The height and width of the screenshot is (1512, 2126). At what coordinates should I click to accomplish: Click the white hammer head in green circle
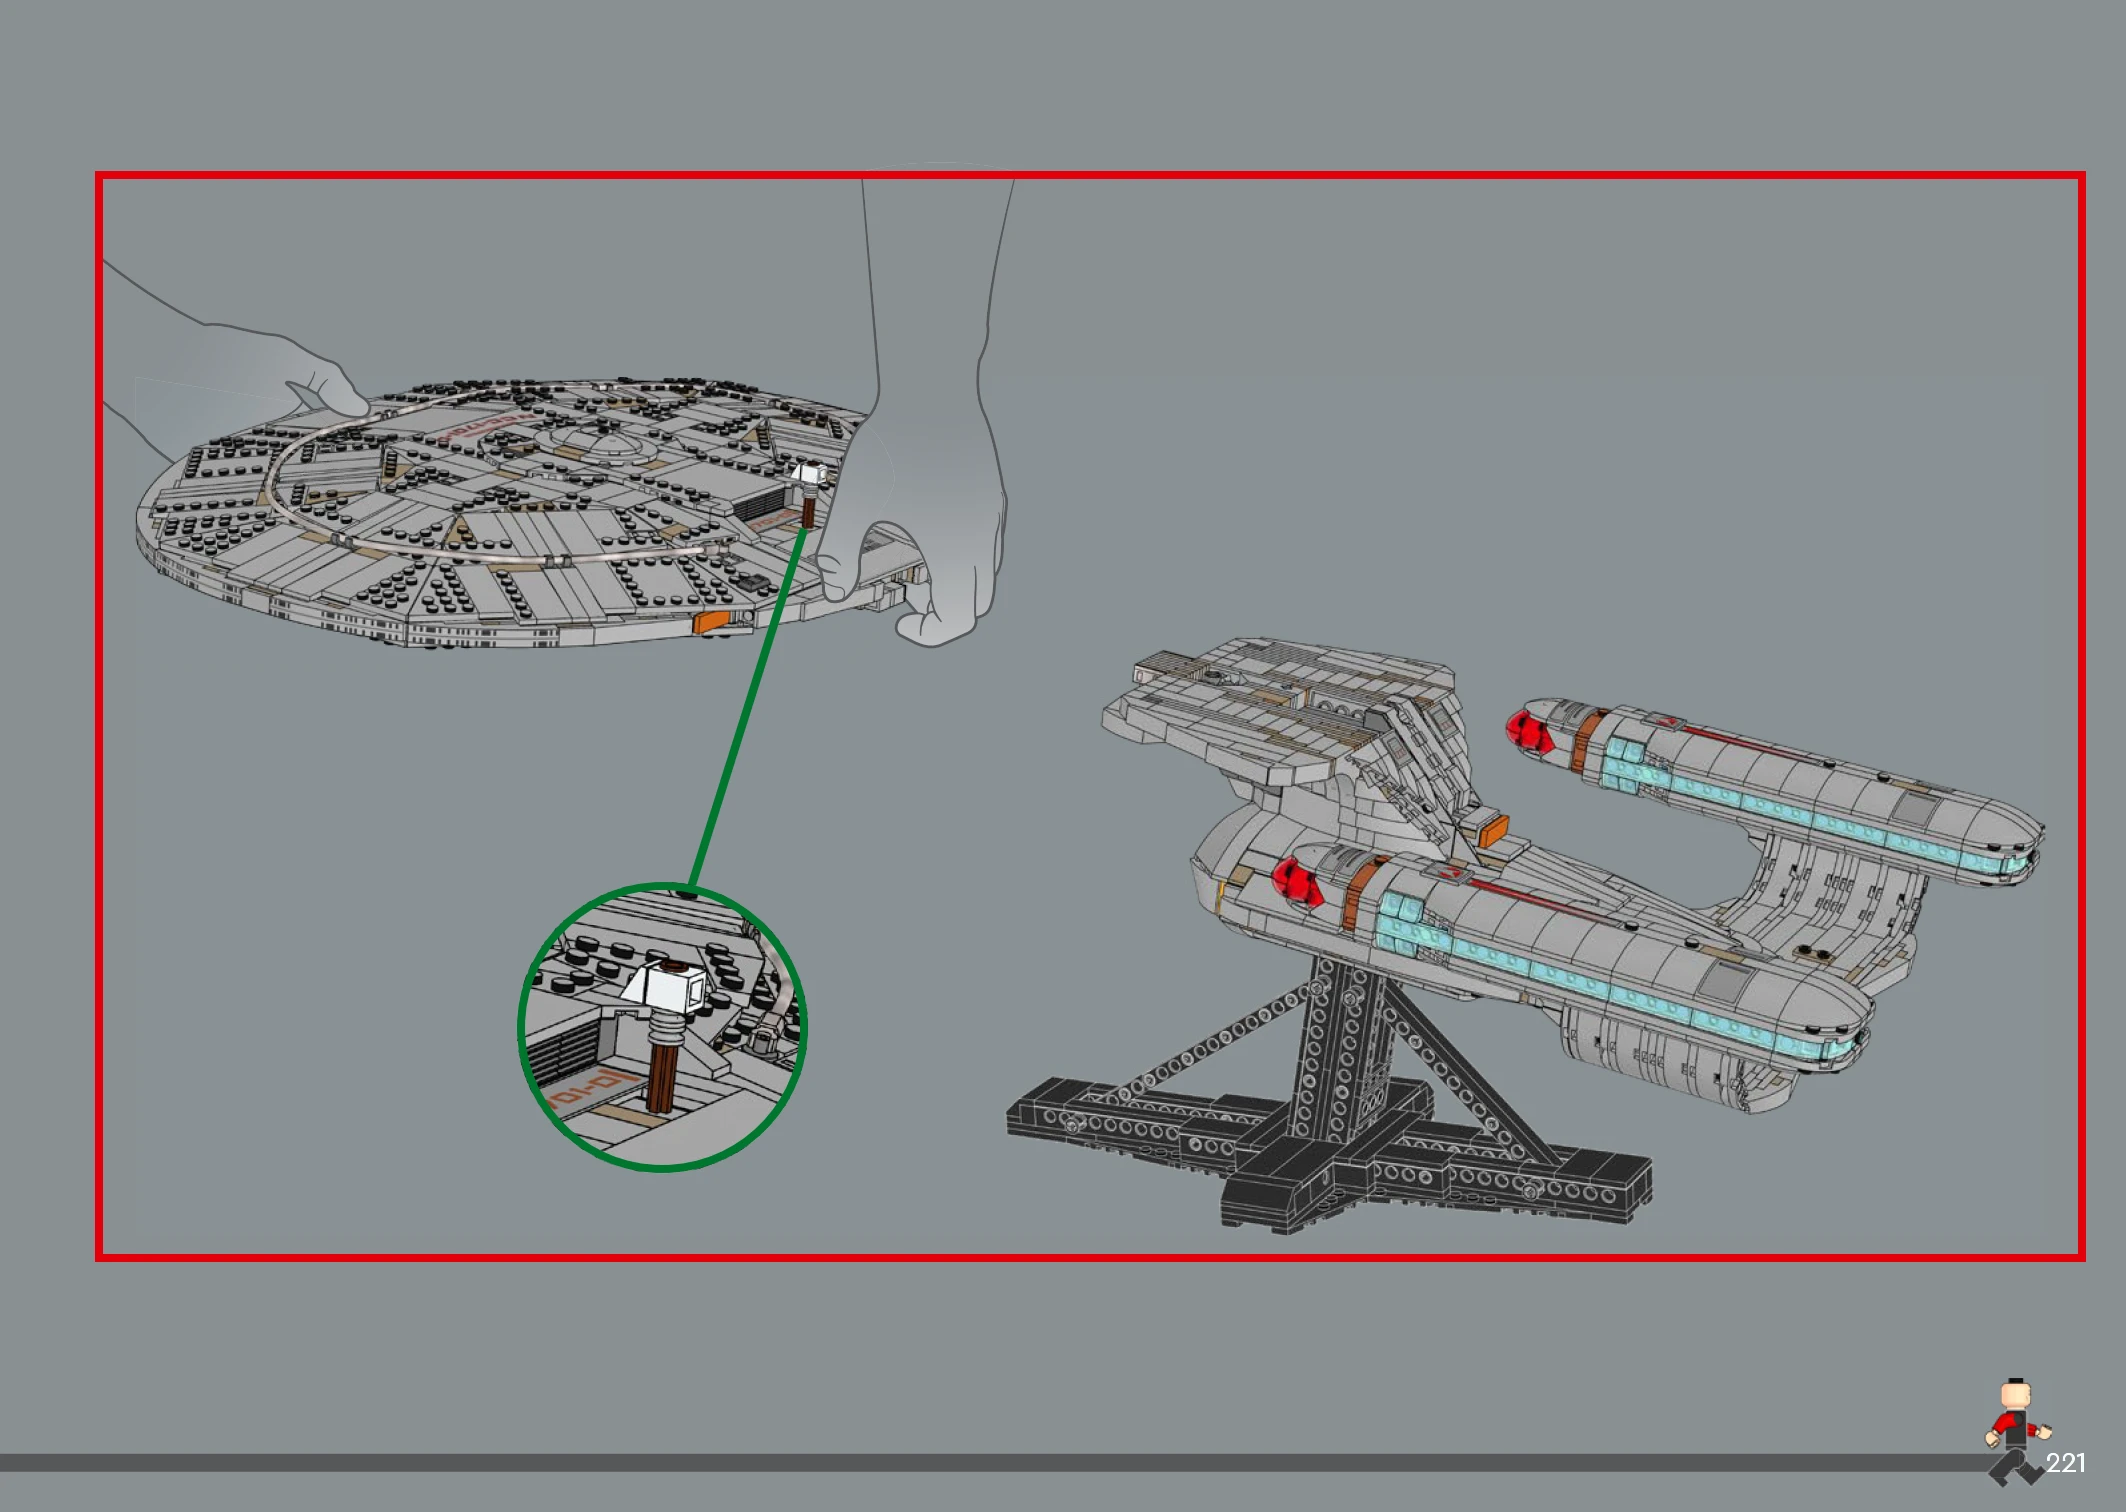[668, 987]
